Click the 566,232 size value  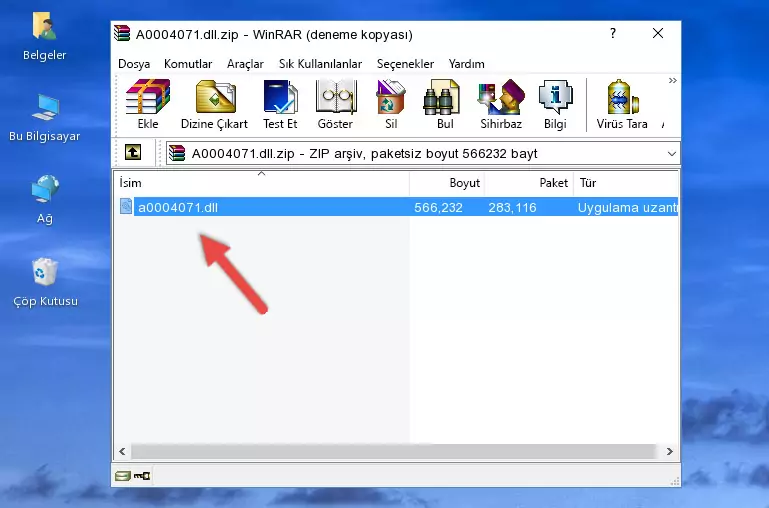(x=438, y=207)
